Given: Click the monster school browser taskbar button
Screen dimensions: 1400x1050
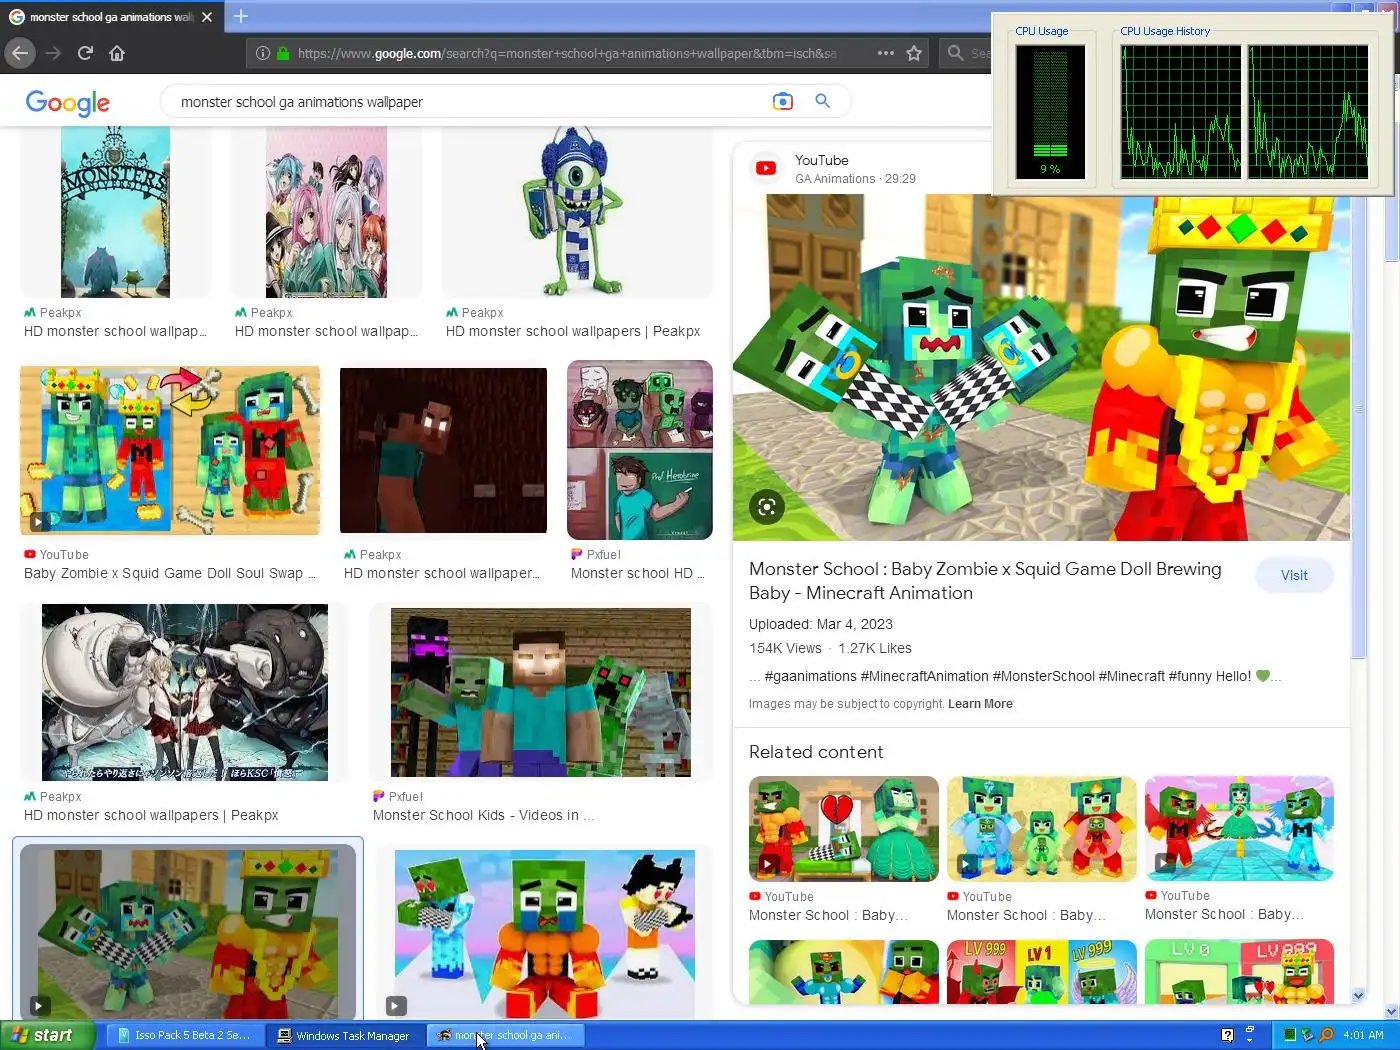Looking at the screenshot, I should tap(506, 1035).
